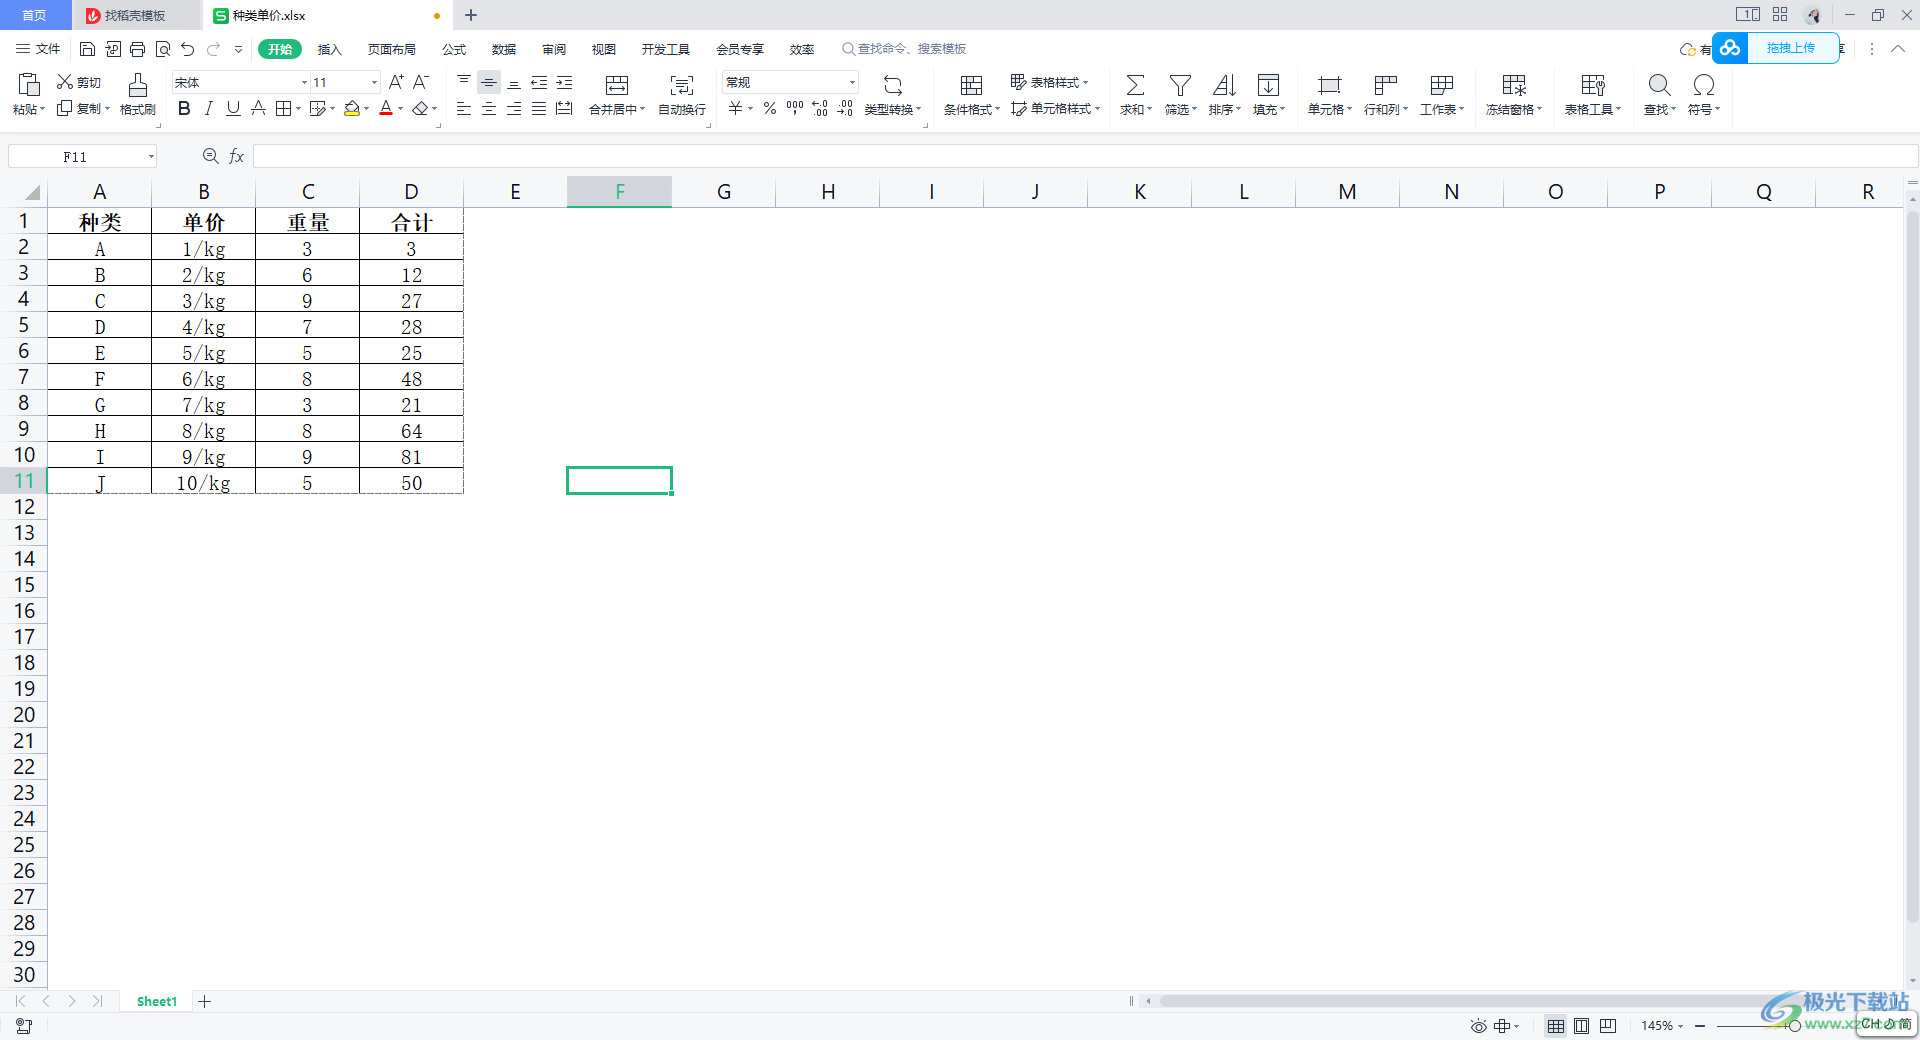This screenshot has width=1920, height=1040.
Task: Click decrease indent icon
Action: tap(539, 82)
